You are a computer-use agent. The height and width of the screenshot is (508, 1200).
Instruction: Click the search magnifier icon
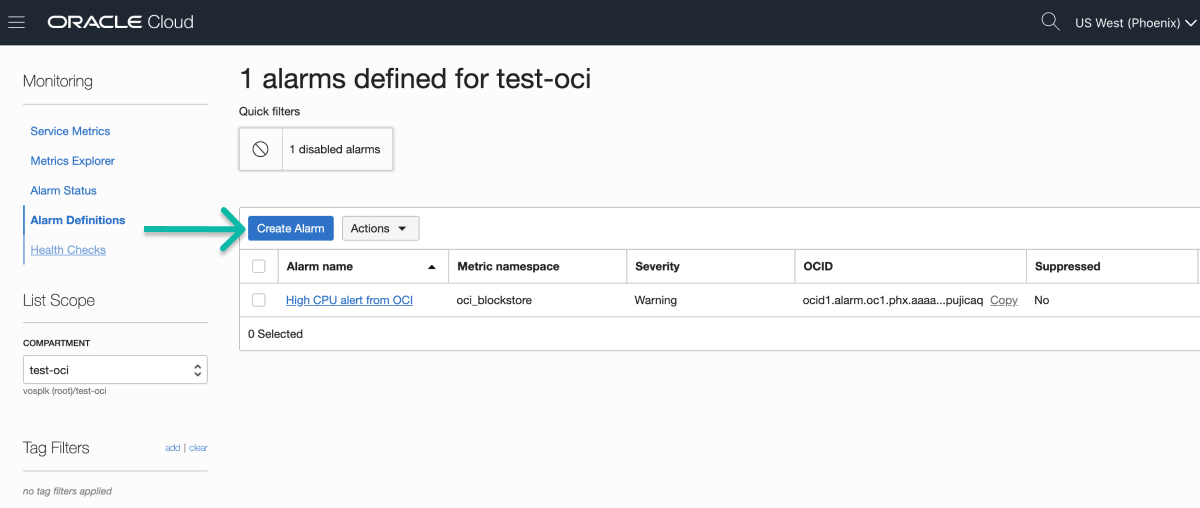(x=1050, y=21)
